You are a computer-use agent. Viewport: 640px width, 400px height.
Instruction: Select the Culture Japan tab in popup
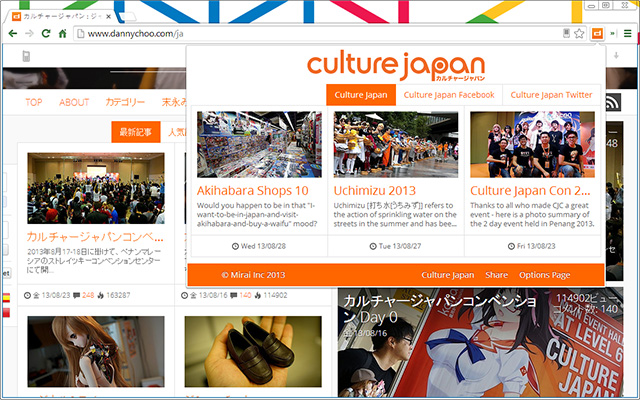(x=361, y=95)
